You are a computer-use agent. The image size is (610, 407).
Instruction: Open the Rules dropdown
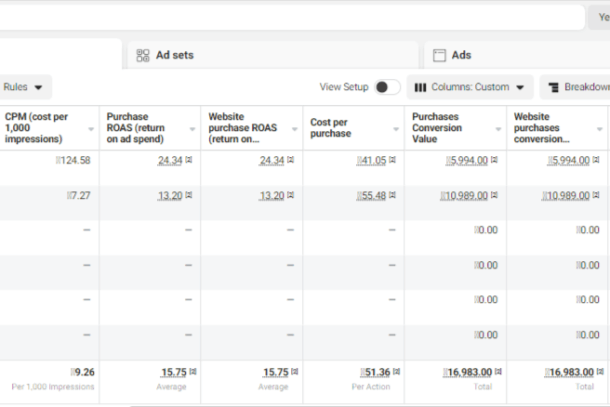tap(24, 87)
